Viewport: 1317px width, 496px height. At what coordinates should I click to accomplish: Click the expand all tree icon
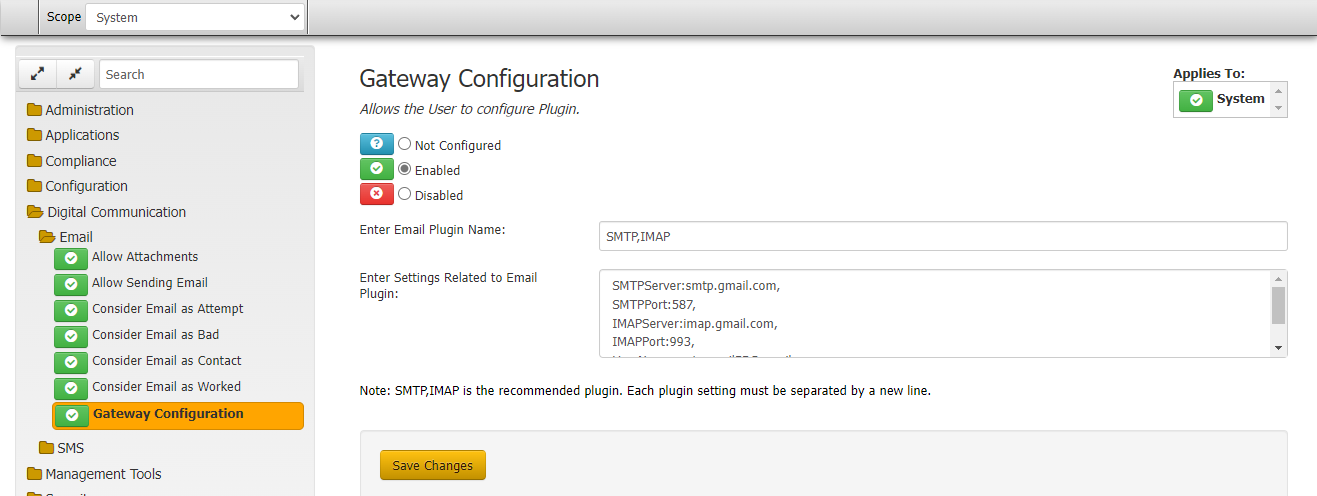point(37,74)
